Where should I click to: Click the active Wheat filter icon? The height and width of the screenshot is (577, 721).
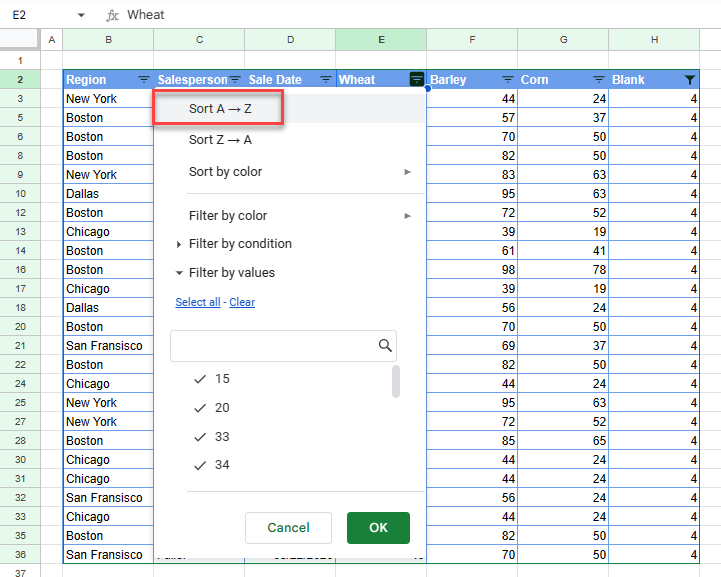tap(417, 80)
